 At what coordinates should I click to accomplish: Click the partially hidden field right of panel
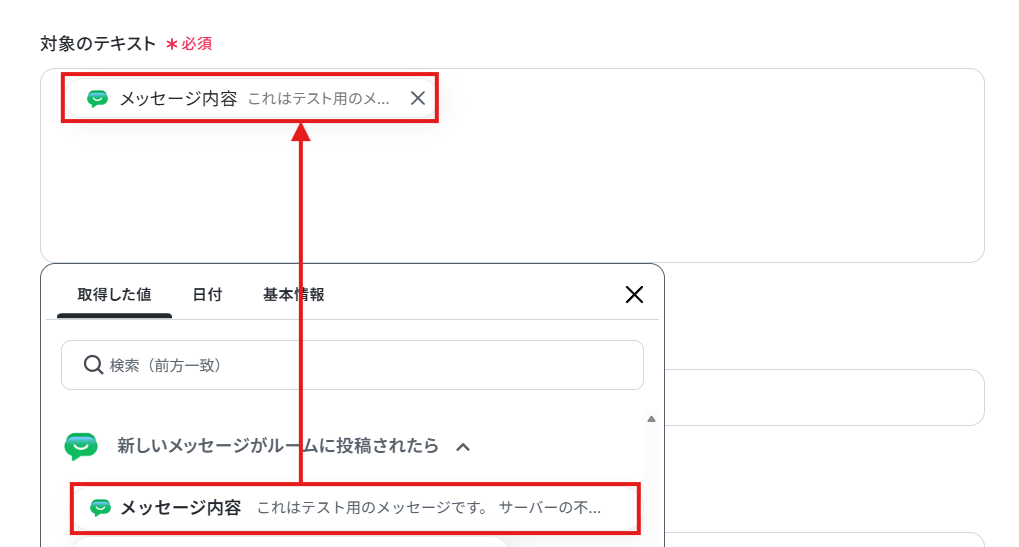pos(824,398)
